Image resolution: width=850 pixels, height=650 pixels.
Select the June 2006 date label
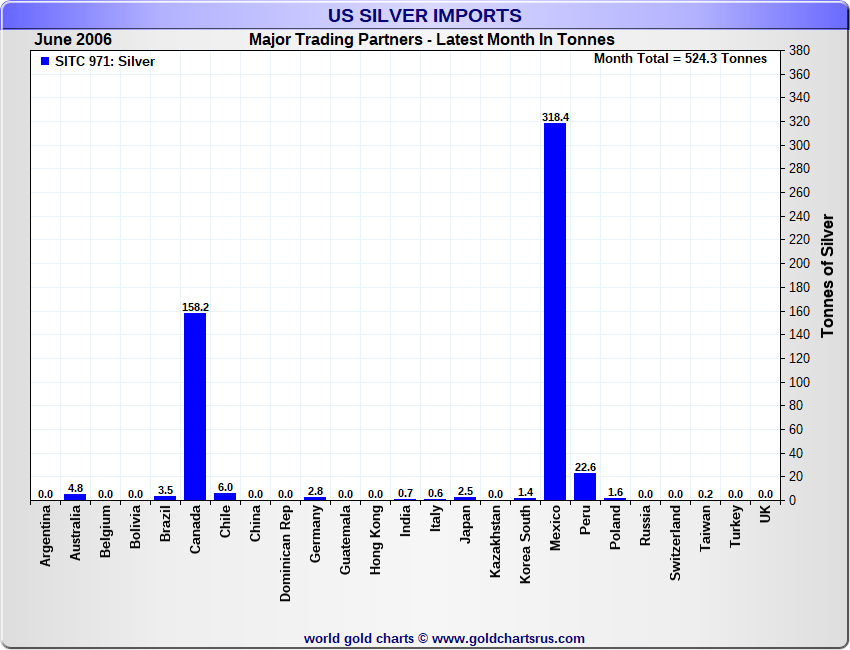73,39
